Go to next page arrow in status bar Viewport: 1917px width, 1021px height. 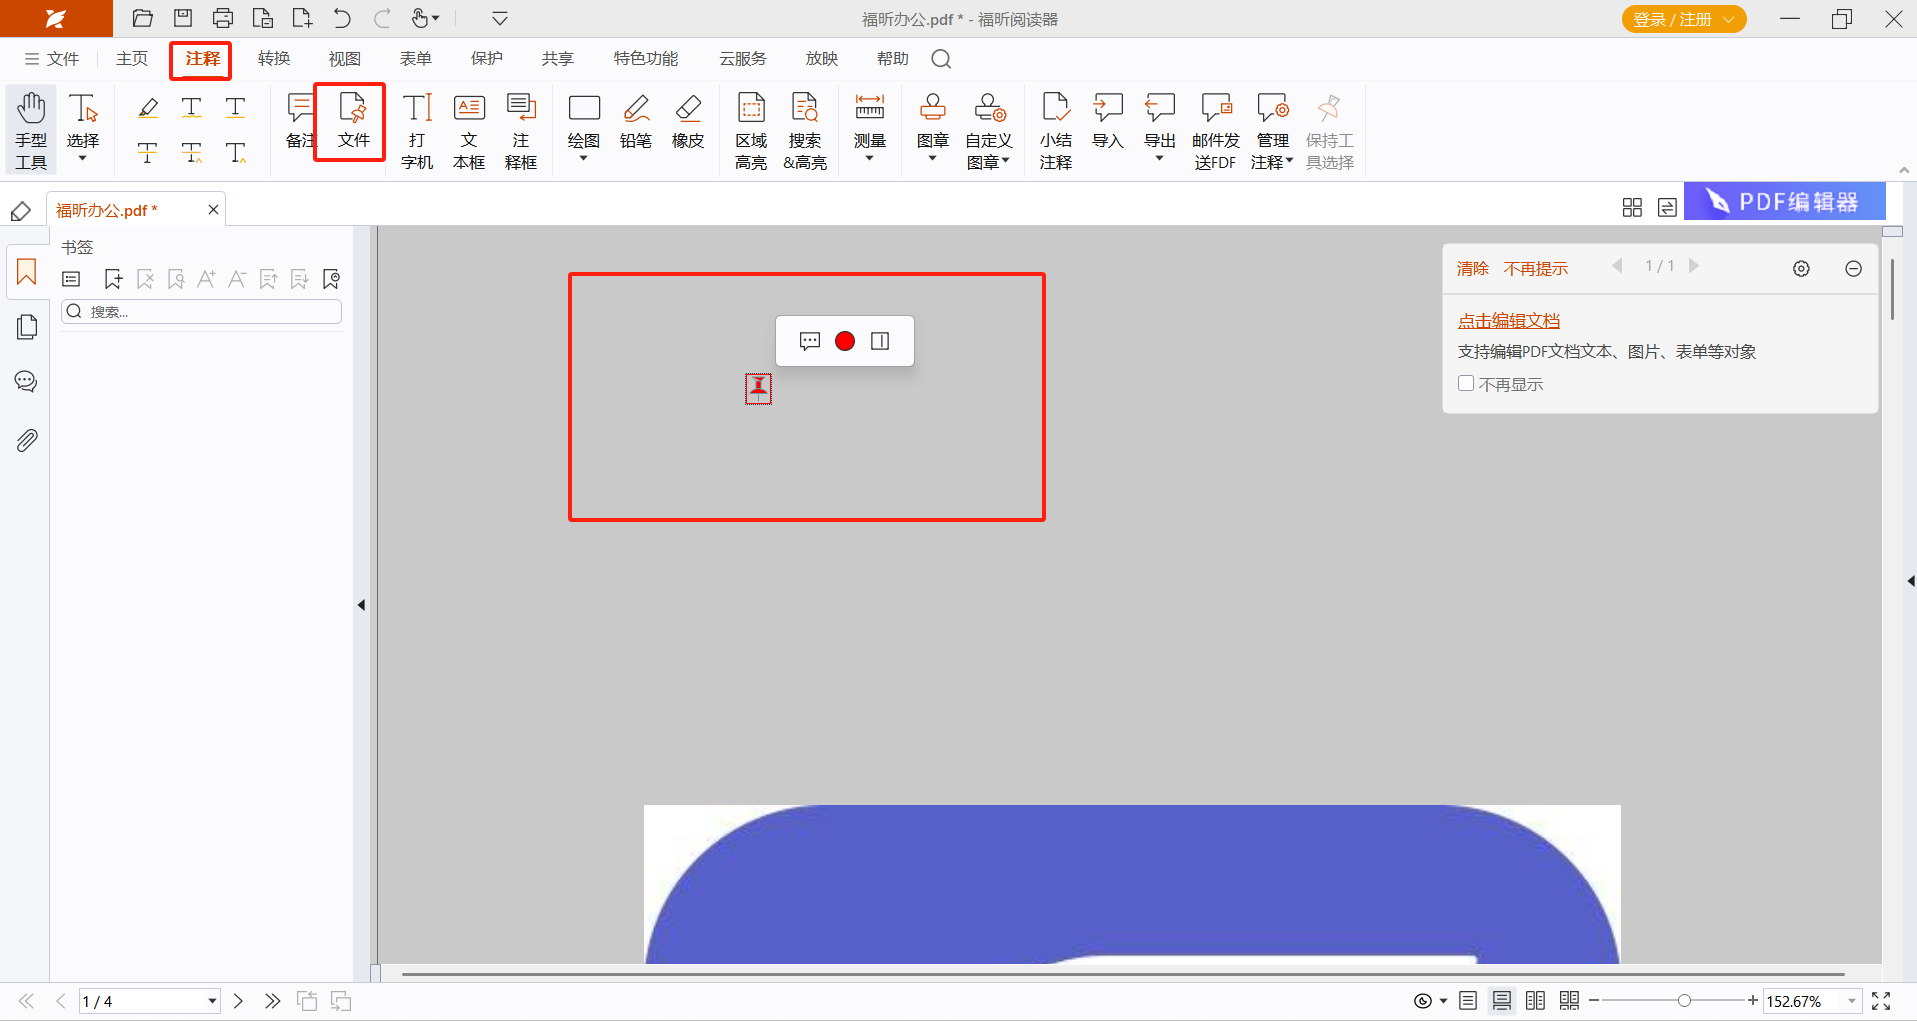coord(238,1001)
